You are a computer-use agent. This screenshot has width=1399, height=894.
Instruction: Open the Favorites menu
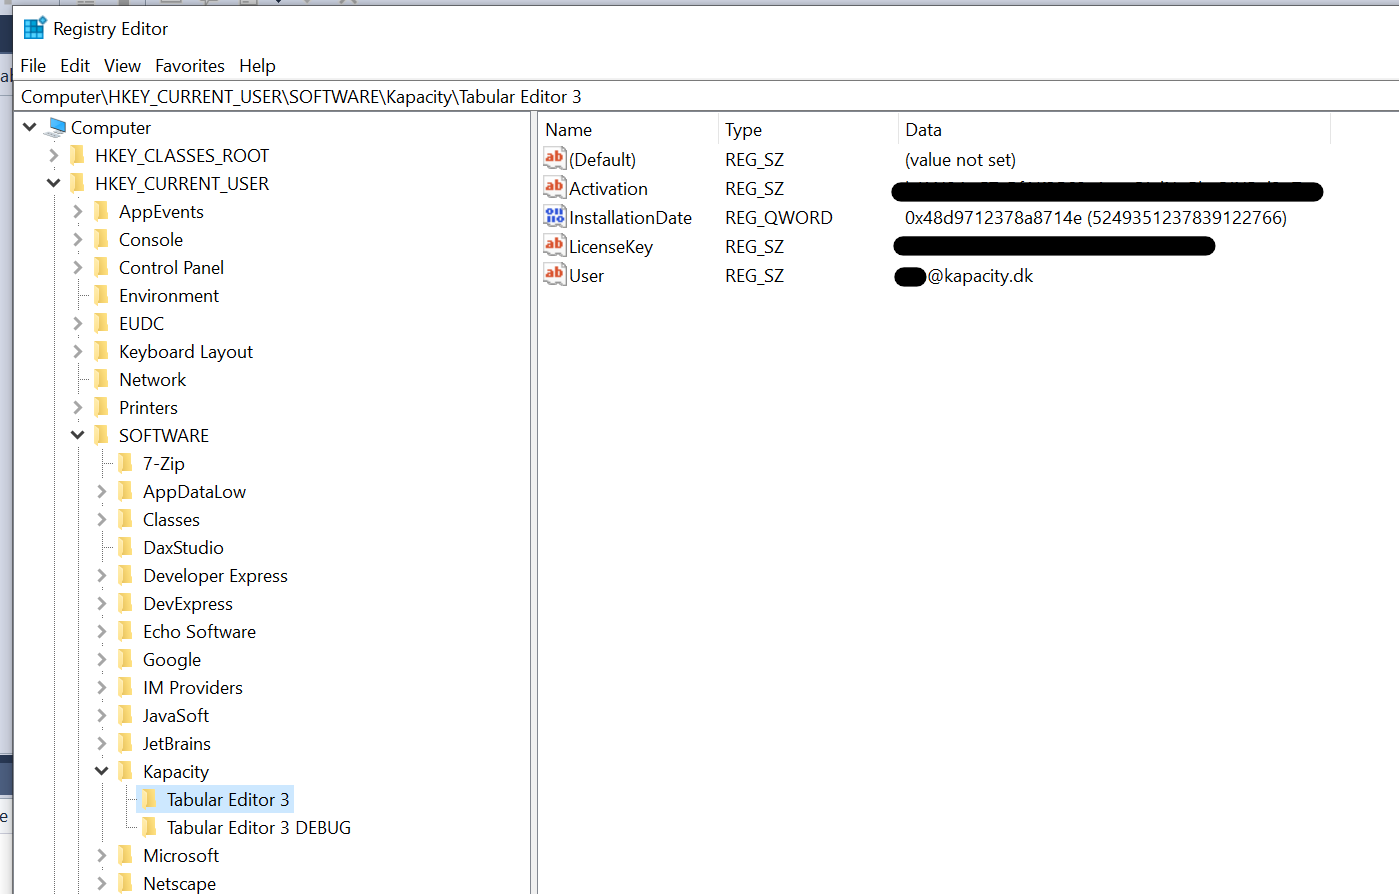click(x=190, y=65)
